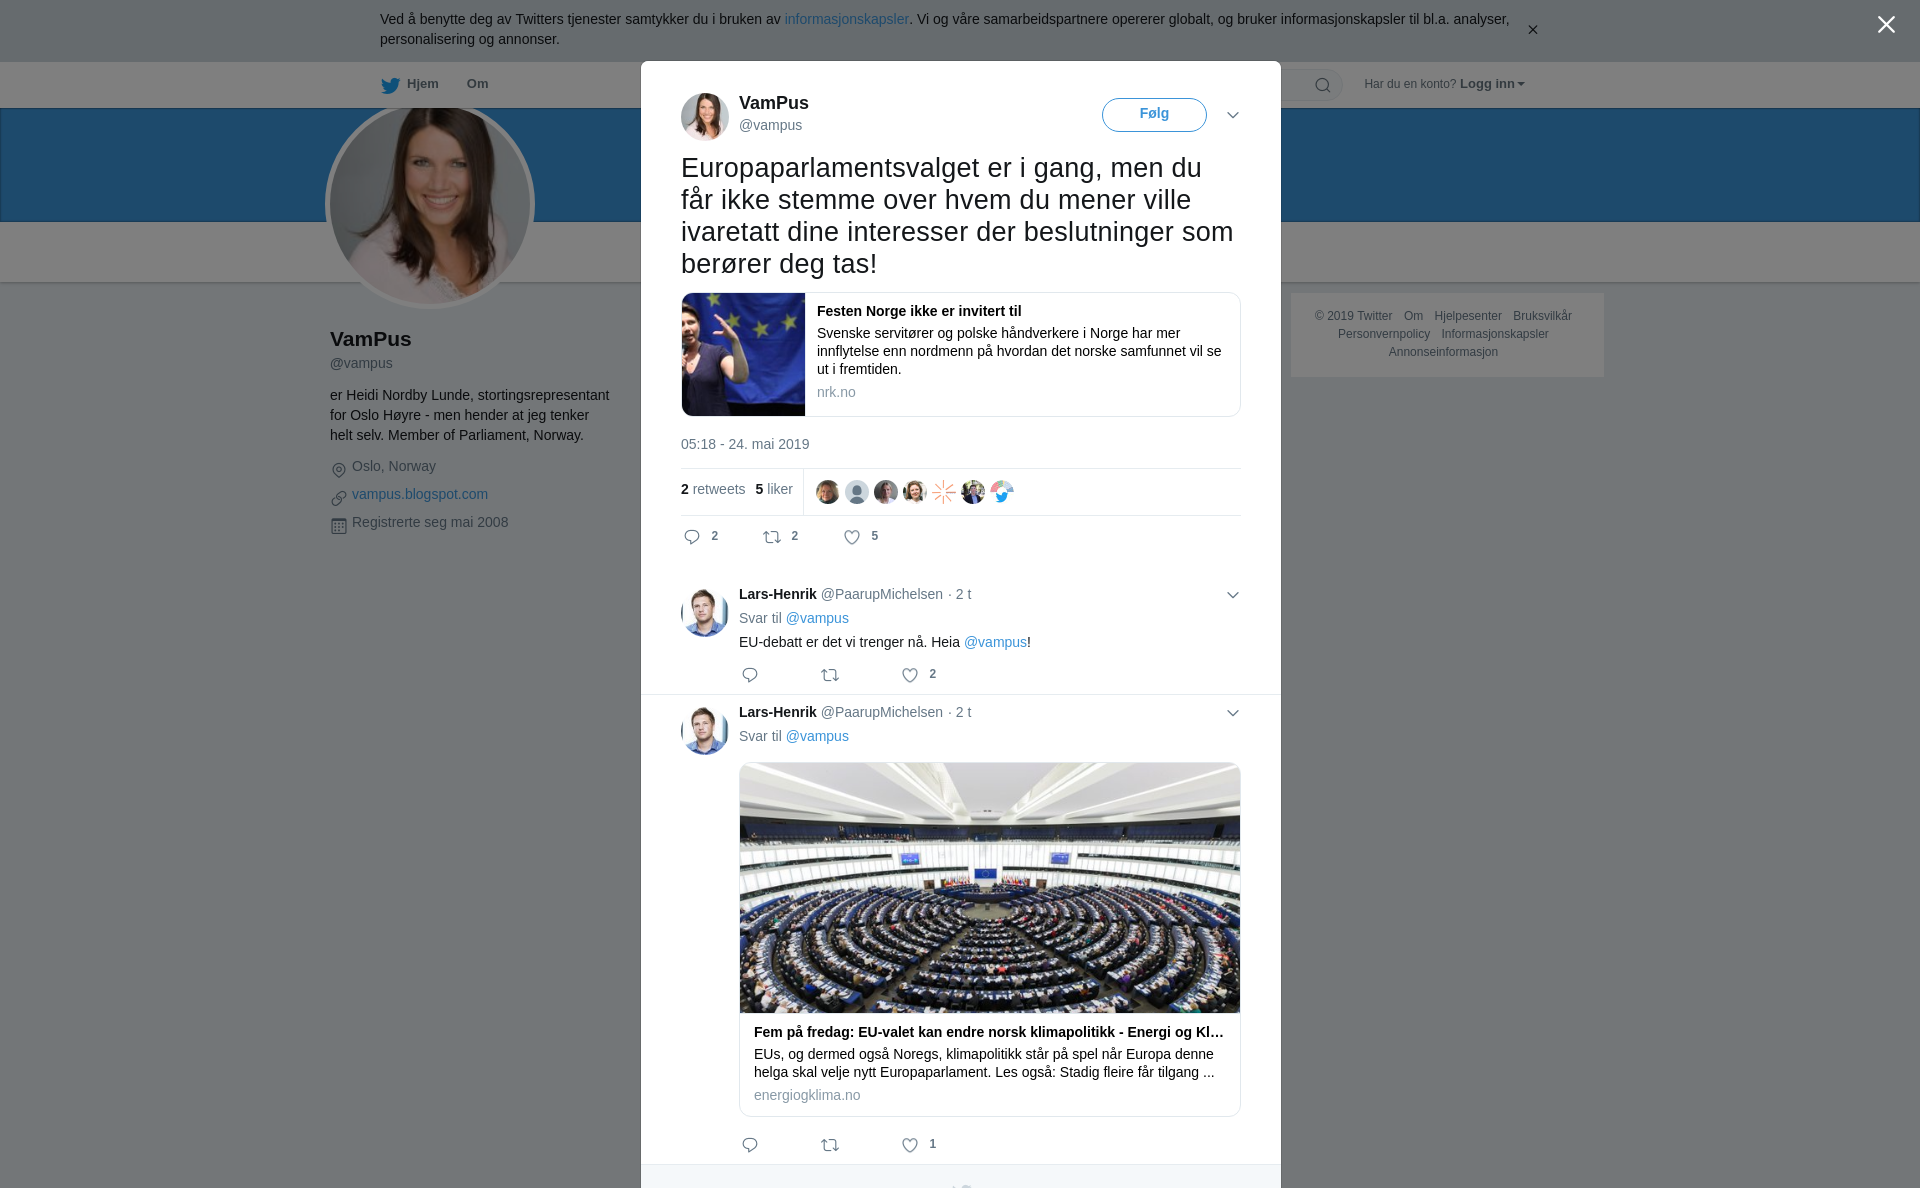Click the reply icon on main tweet
Viewport: 1920px width, 1188px height.
point(692,537)
